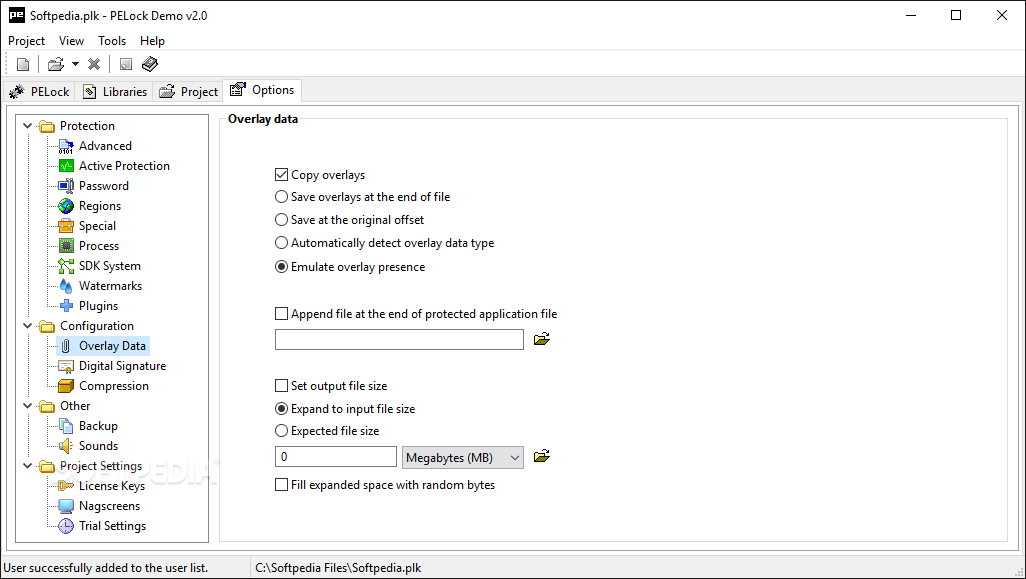The image size is (1026, 579).
Task: Click the Close project X toolbar icon
Action: coord(94,64)
